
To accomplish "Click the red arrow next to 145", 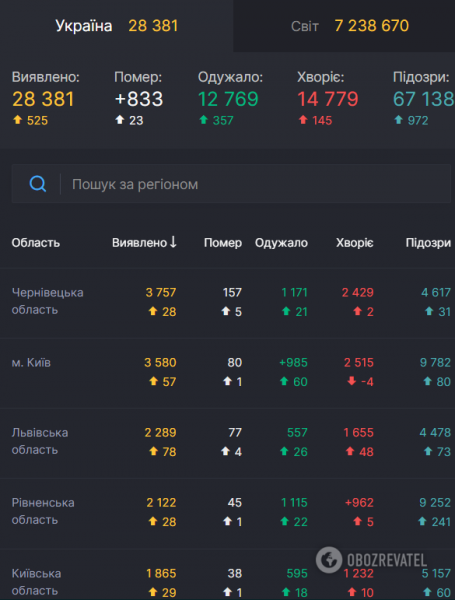I will click(303, 120).
